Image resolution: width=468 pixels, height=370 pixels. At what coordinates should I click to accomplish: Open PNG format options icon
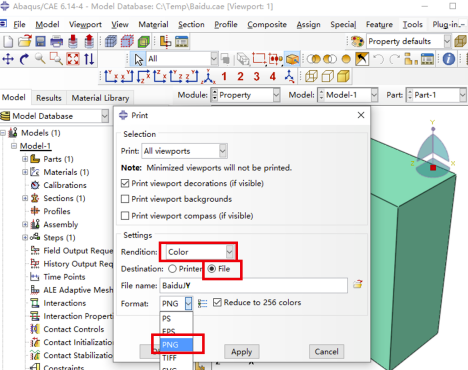(202, 303)
